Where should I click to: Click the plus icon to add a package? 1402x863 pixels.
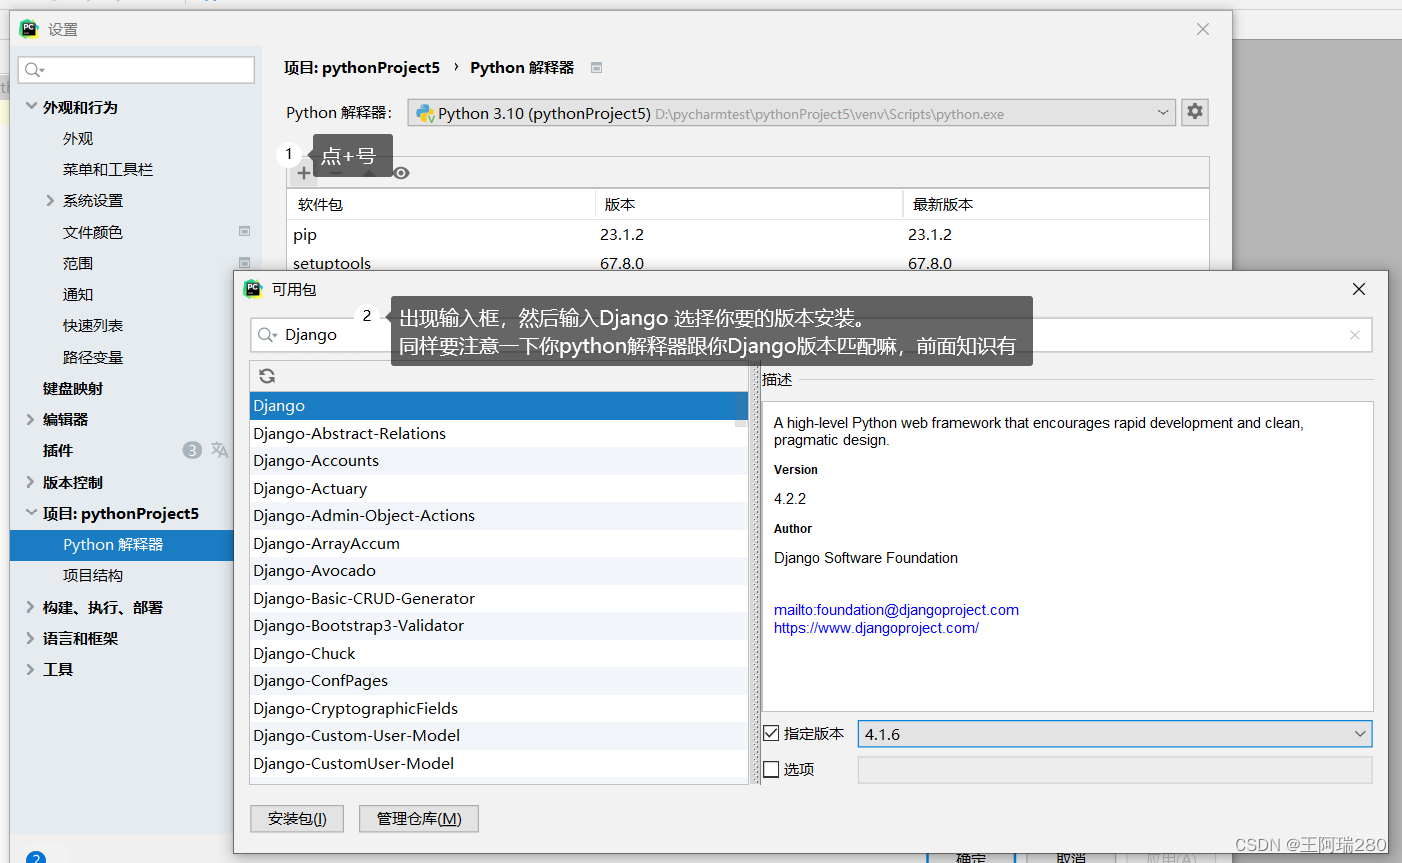click(303, 172)
